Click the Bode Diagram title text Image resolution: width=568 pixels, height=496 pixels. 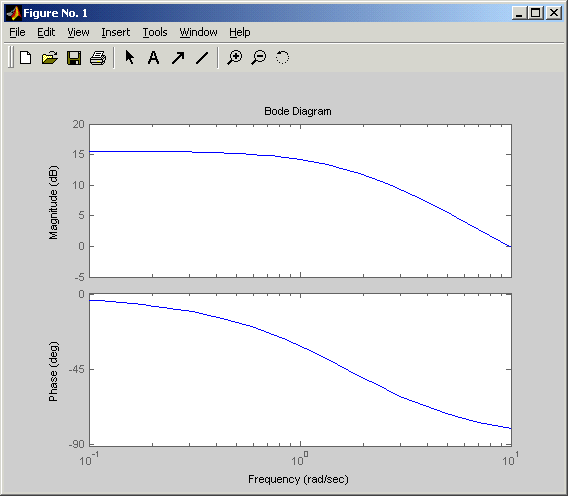click(297, 111)
